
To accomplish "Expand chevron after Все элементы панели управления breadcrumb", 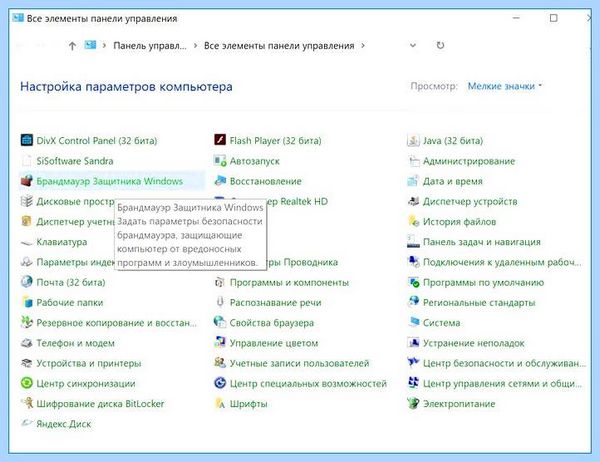I will (x=362, y=46).
